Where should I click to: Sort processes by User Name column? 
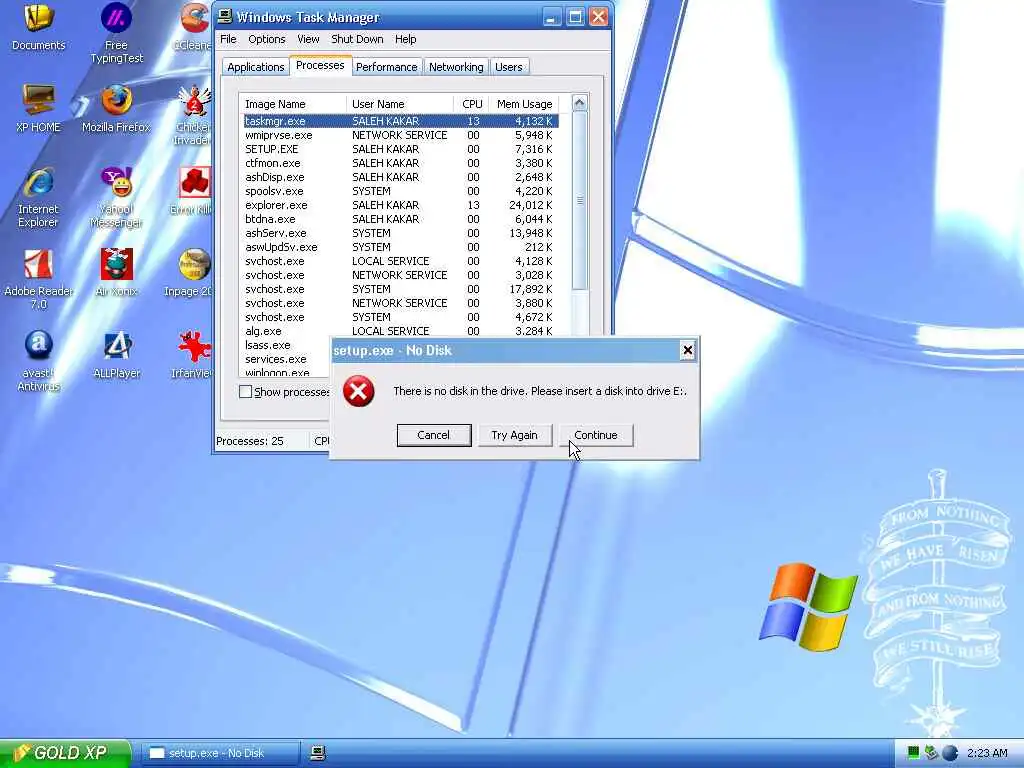click(x=400, y=104)
